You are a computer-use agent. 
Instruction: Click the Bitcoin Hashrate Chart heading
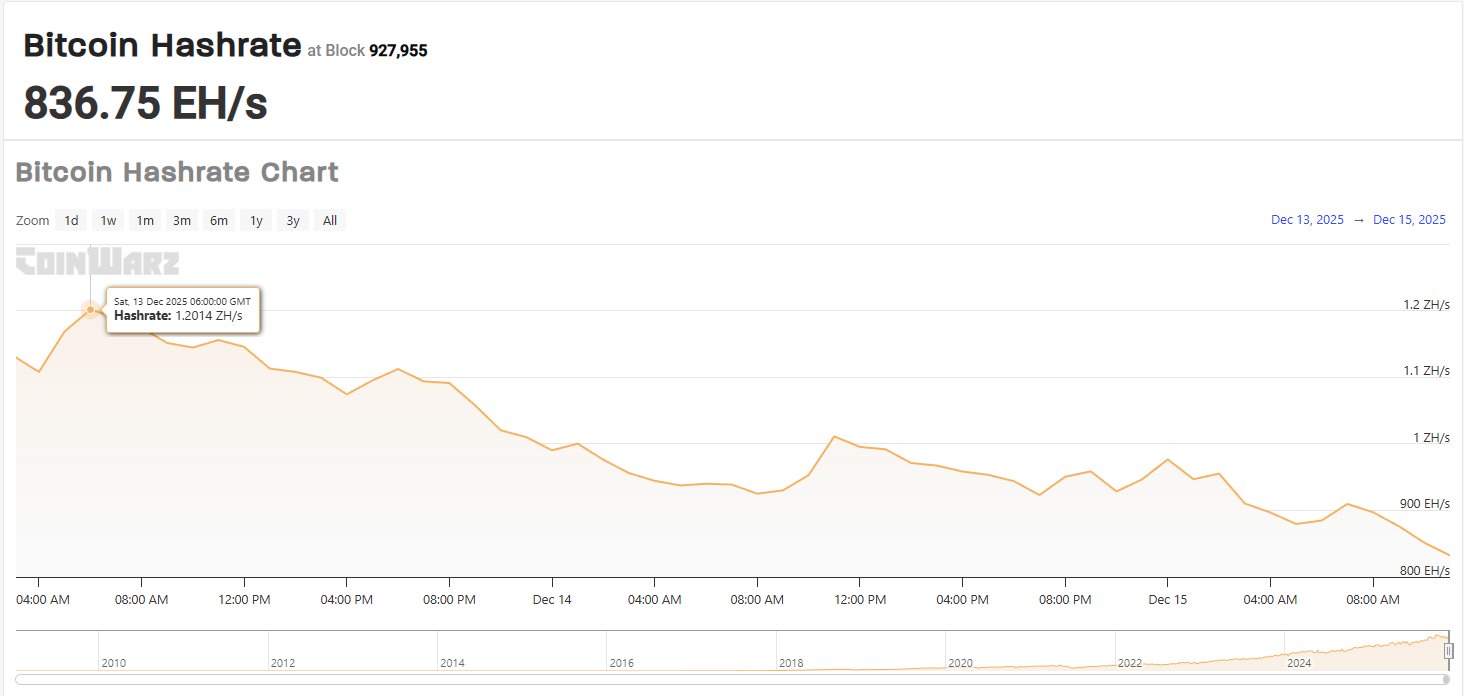click(177, 172)
